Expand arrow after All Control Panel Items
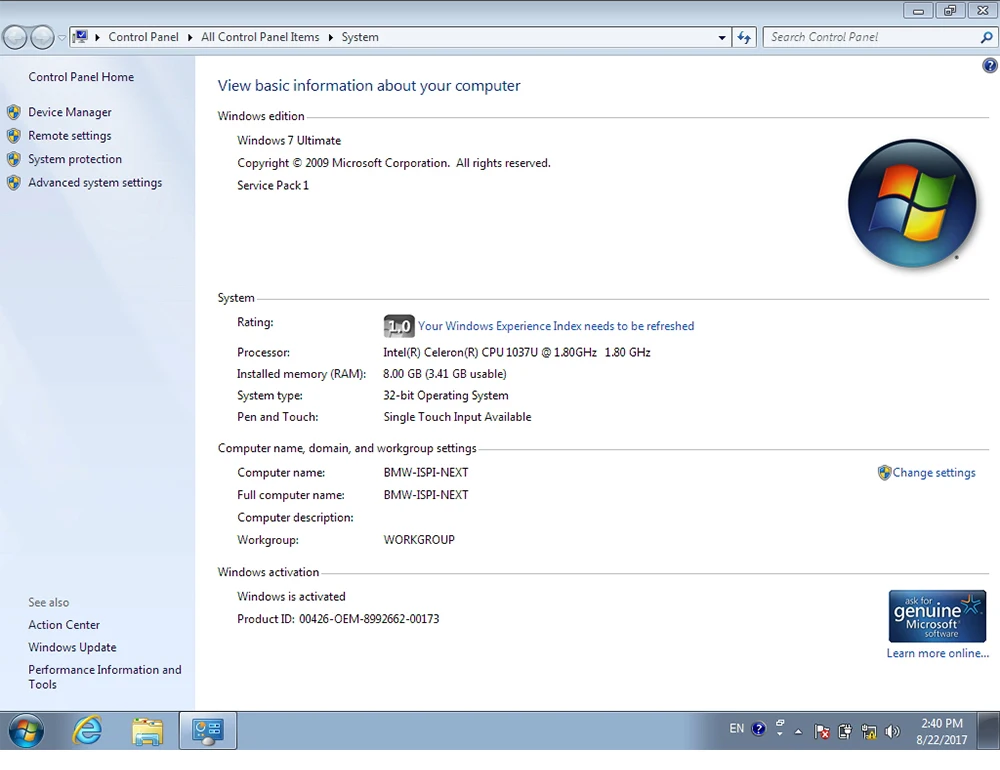Image resolution: width=1000 pixels, height=770 pixels. click(330, 38)
